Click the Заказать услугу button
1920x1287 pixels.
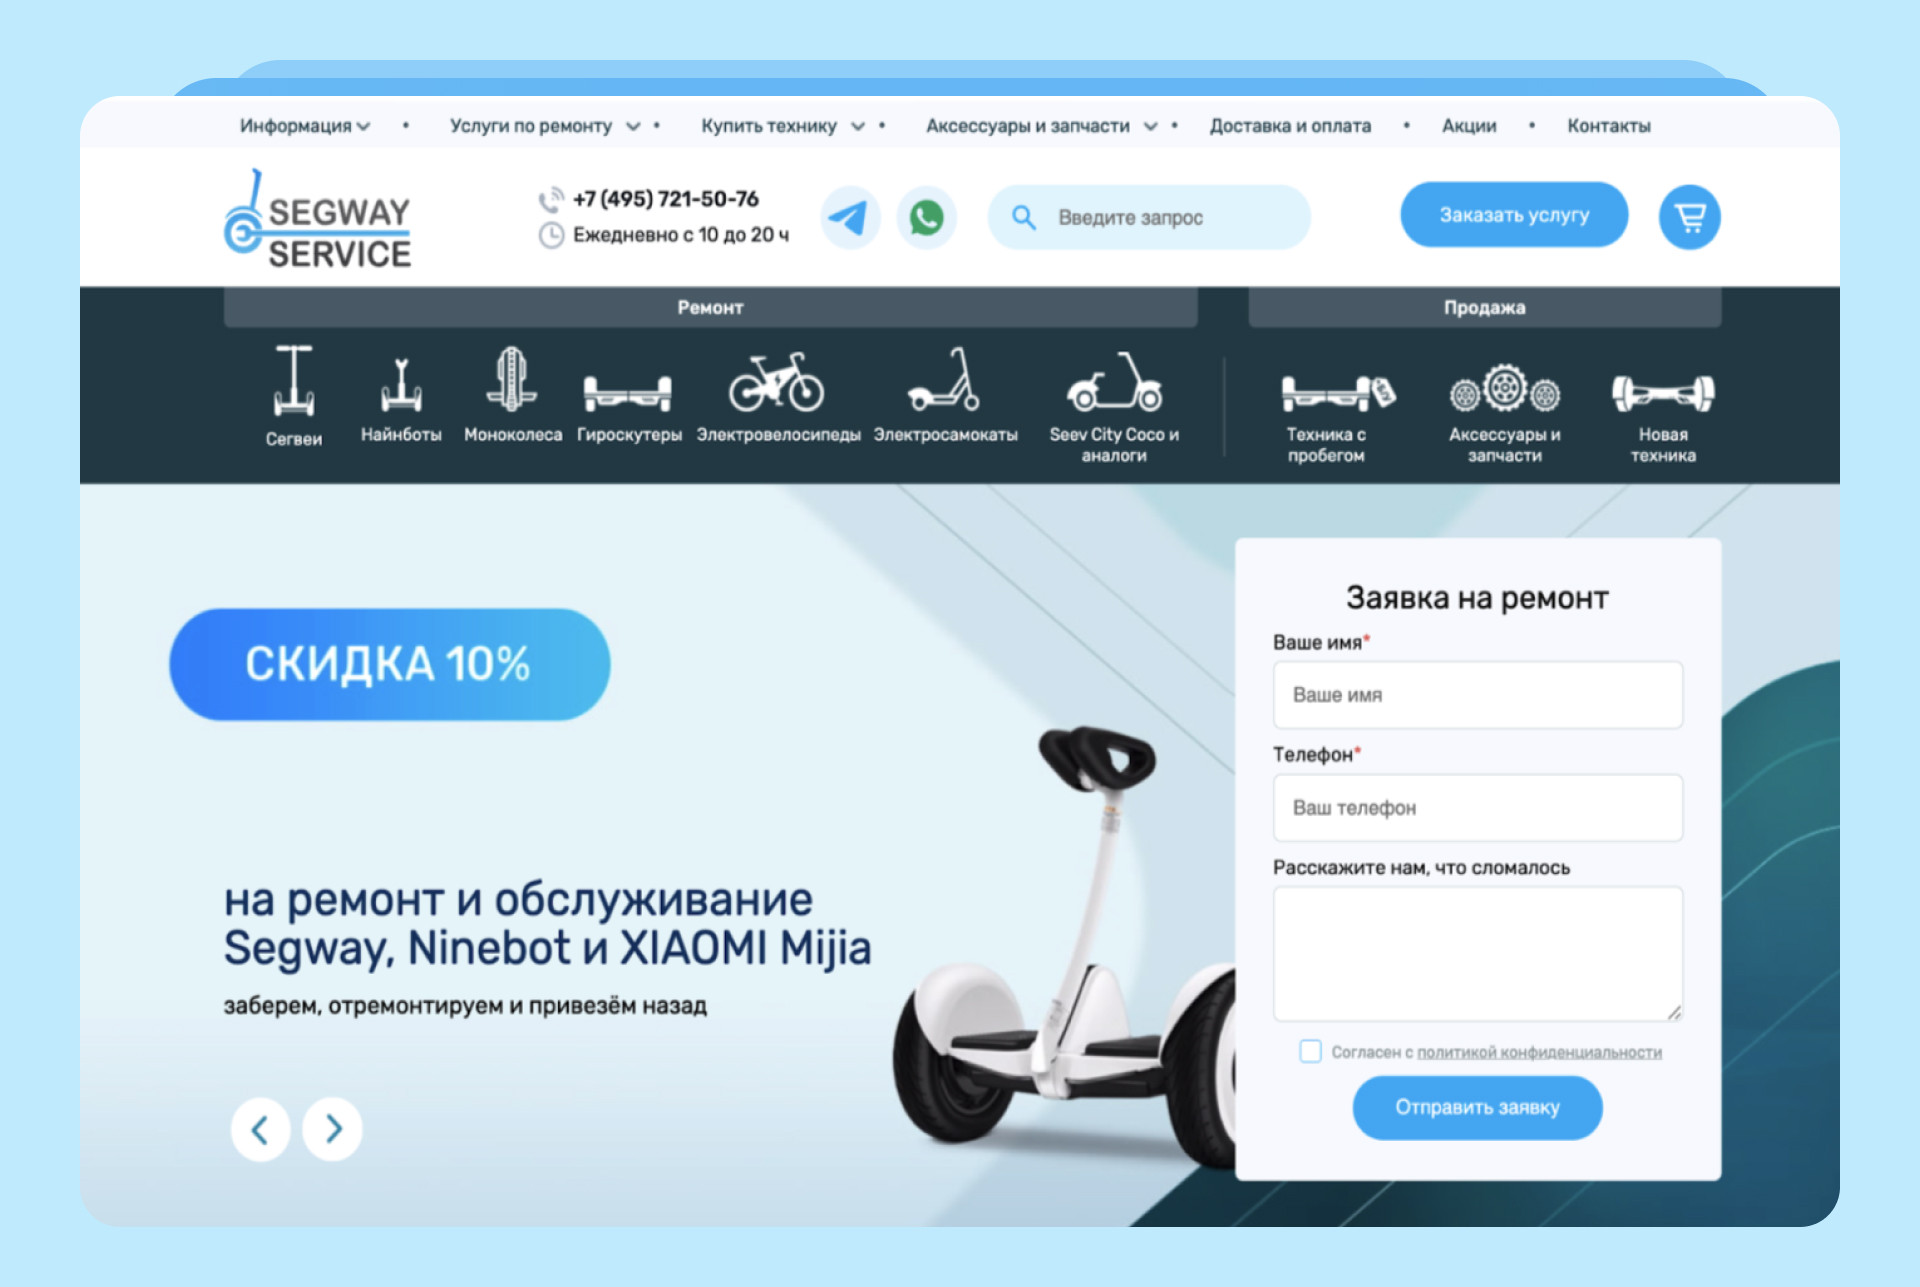pos(1514,215)
